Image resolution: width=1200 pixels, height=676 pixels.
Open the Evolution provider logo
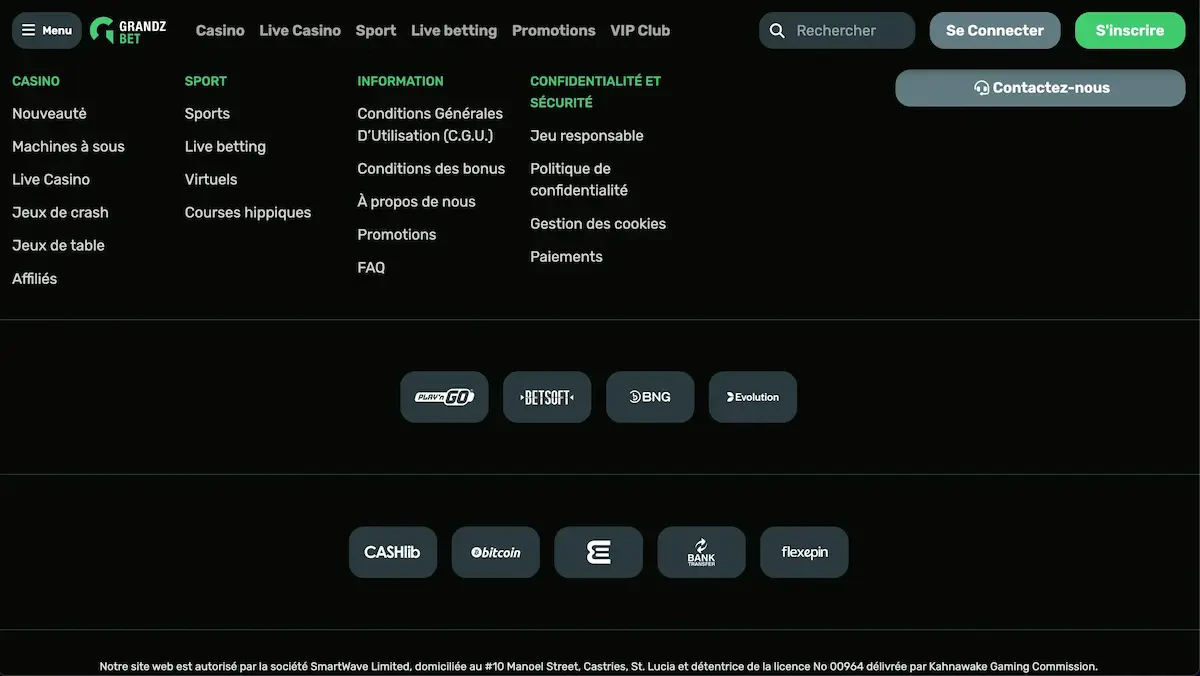pyautogui.click(x=753, y=397)
